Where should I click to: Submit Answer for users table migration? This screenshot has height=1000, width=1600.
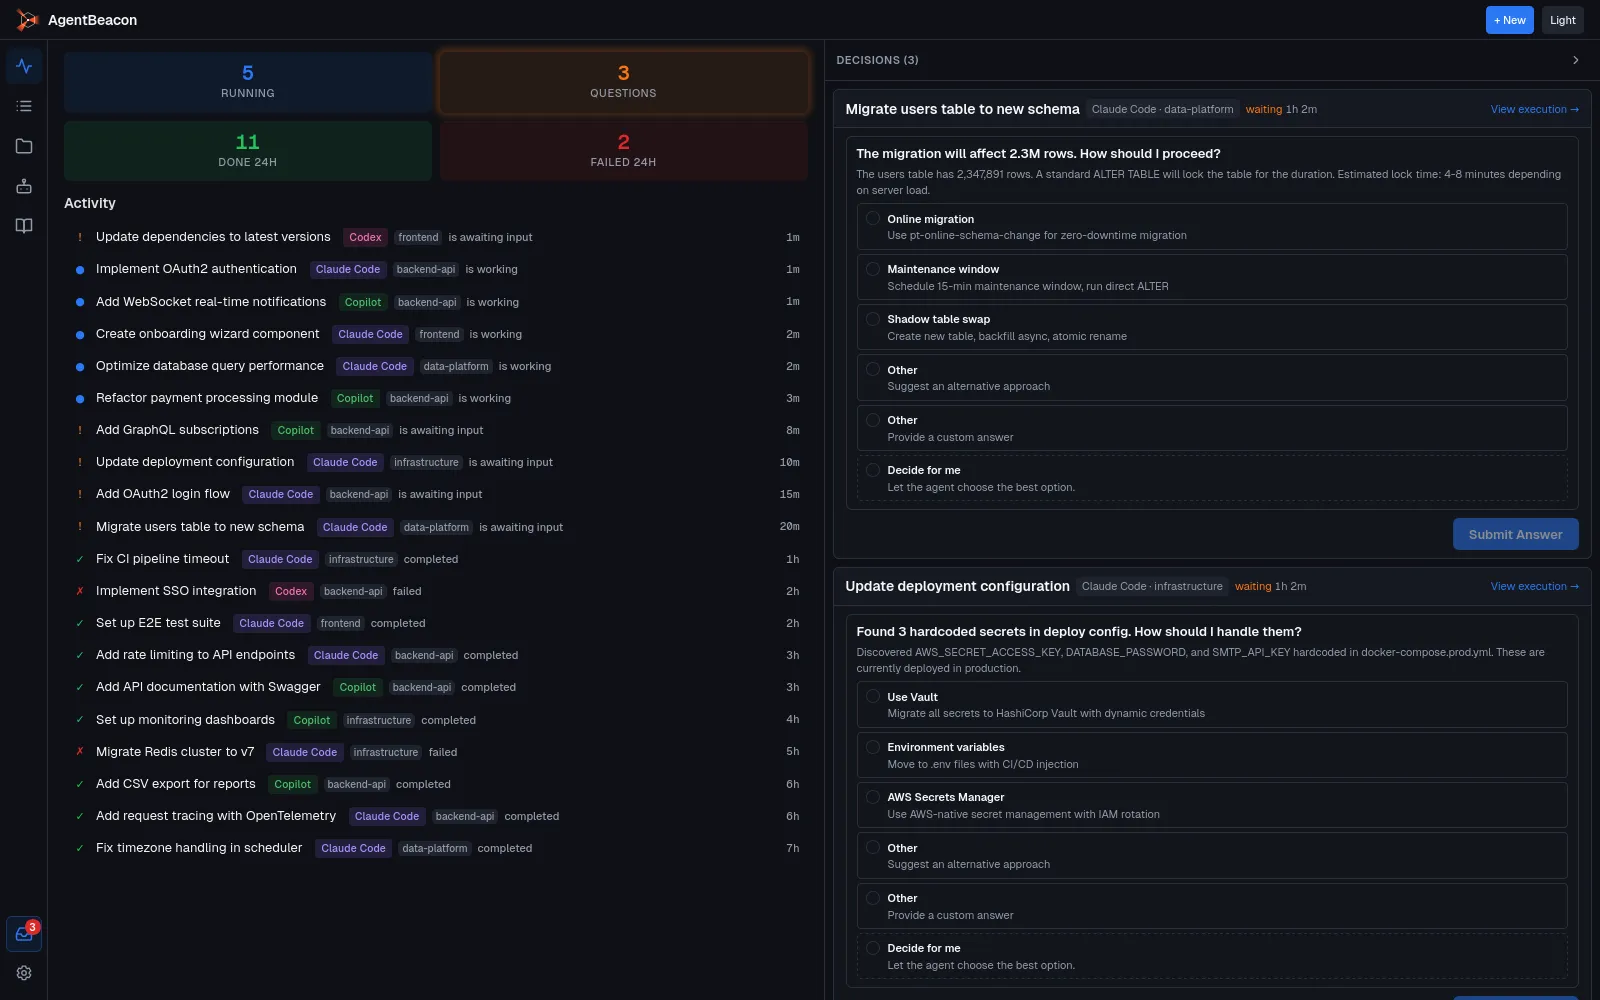[x=1515, y=534]
